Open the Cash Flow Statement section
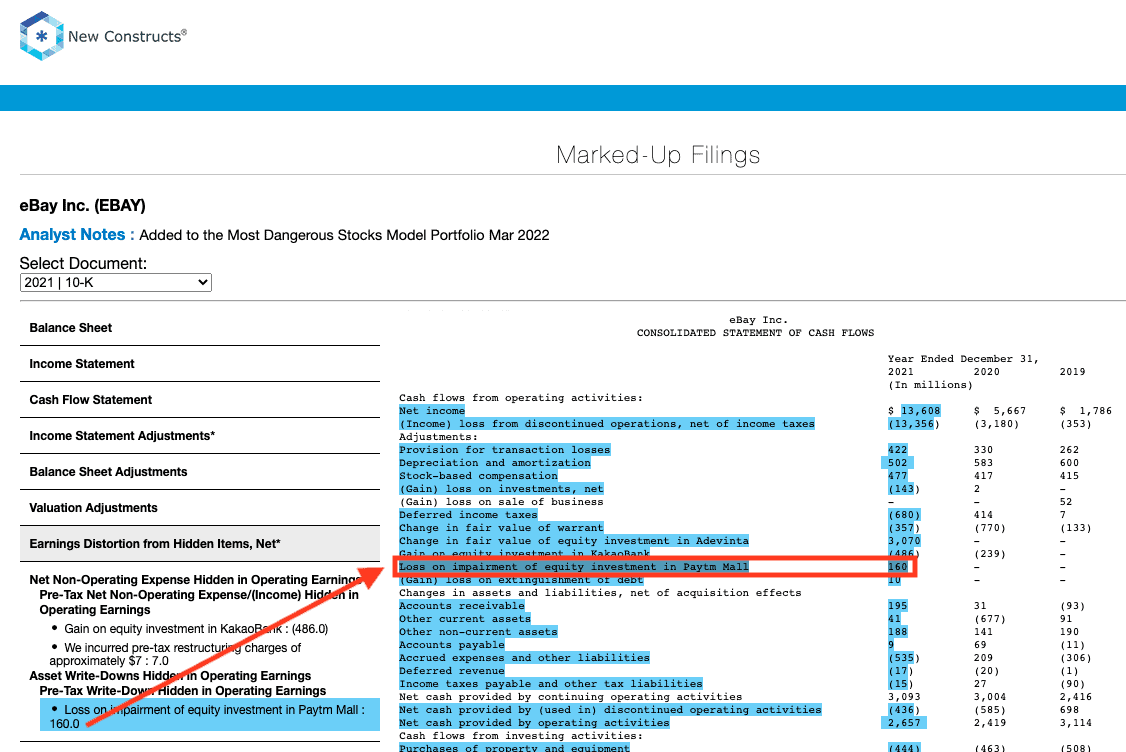The width and height of the screenshot is (1126, 752). [90, 400]
